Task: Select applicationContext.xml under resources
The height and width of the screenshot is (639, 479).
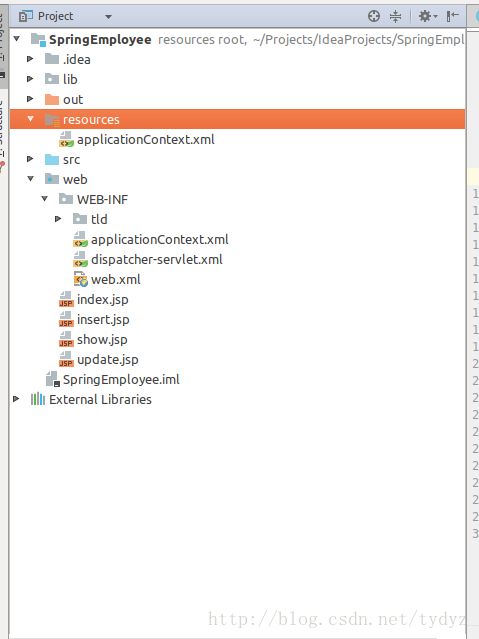Action: tap(146, 139)
